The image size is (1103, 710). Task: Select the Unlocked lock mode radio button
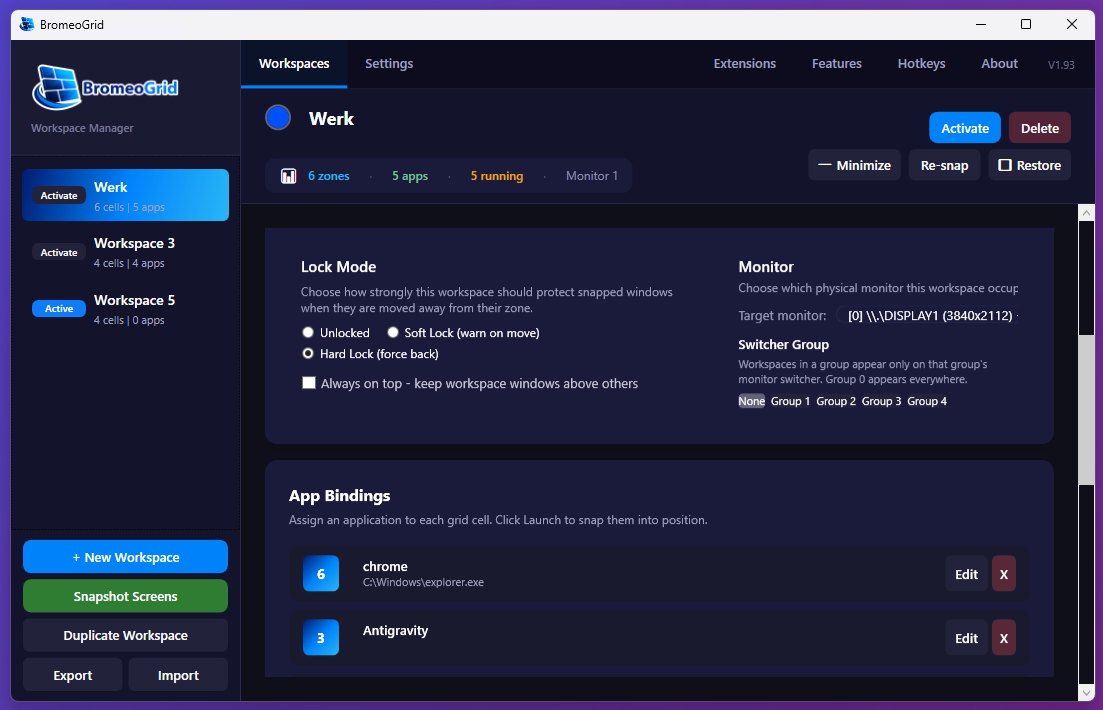(x=308, y=332)
